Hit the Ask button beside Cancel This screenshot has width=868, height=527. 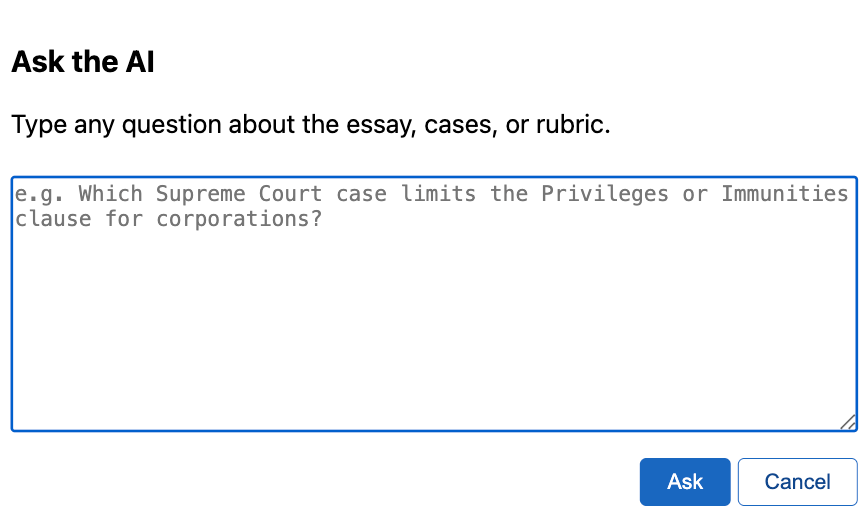tap(685, 482)
